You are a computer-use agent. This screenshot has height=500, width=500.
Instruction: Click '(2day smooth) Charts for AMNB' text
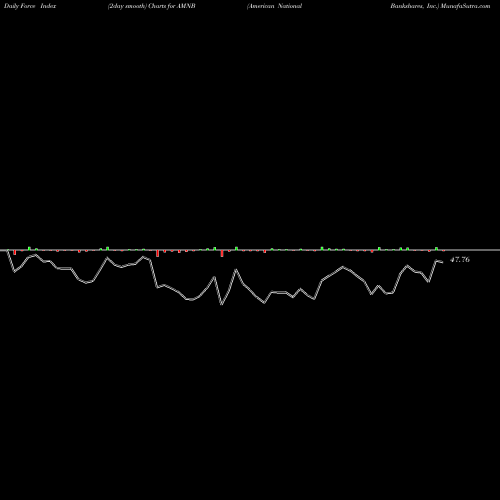152,6
